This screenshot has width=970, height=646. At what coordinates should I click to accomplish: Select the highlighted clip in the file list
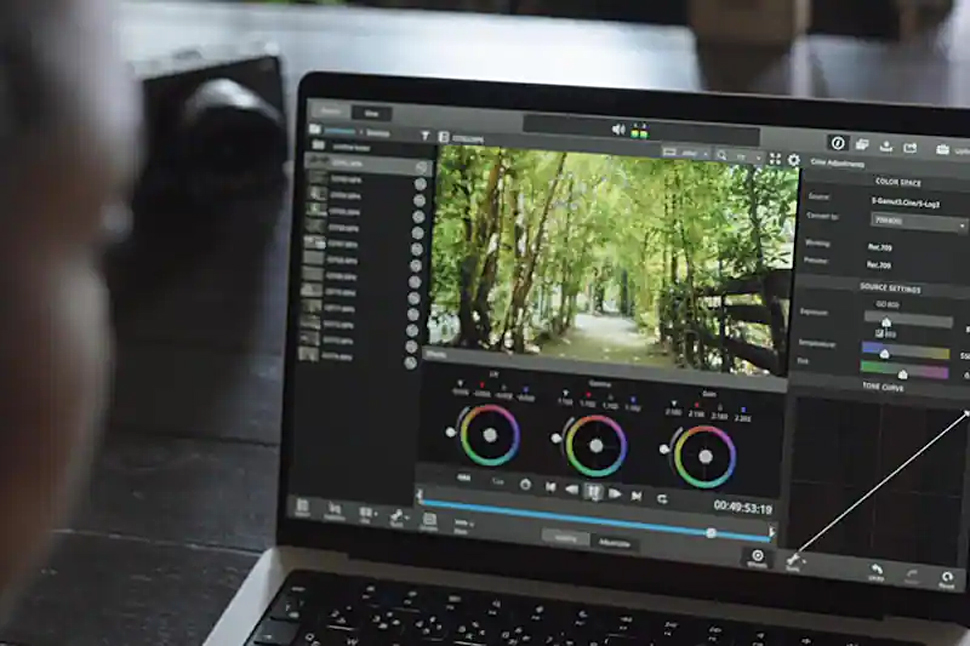pyautogui.click(x=369, y=164)
